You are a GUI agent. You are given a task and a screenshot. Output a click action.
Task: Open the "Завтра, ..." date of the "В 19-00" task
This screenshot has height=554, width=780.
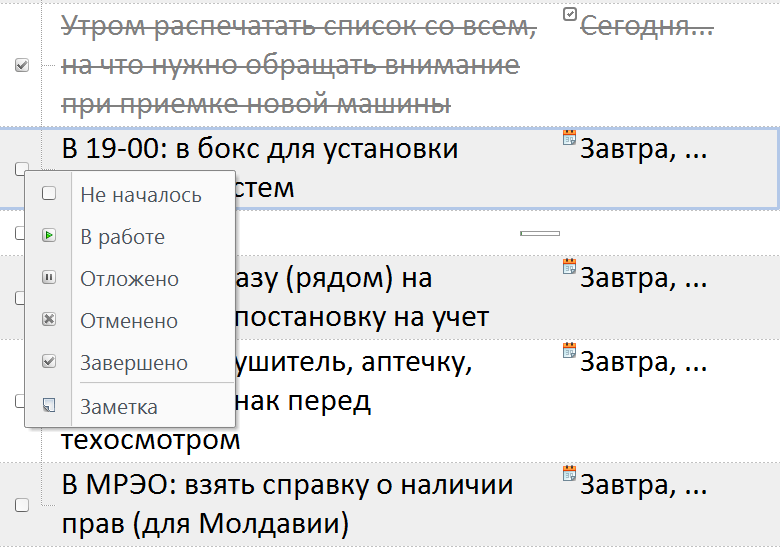point(644,151)
